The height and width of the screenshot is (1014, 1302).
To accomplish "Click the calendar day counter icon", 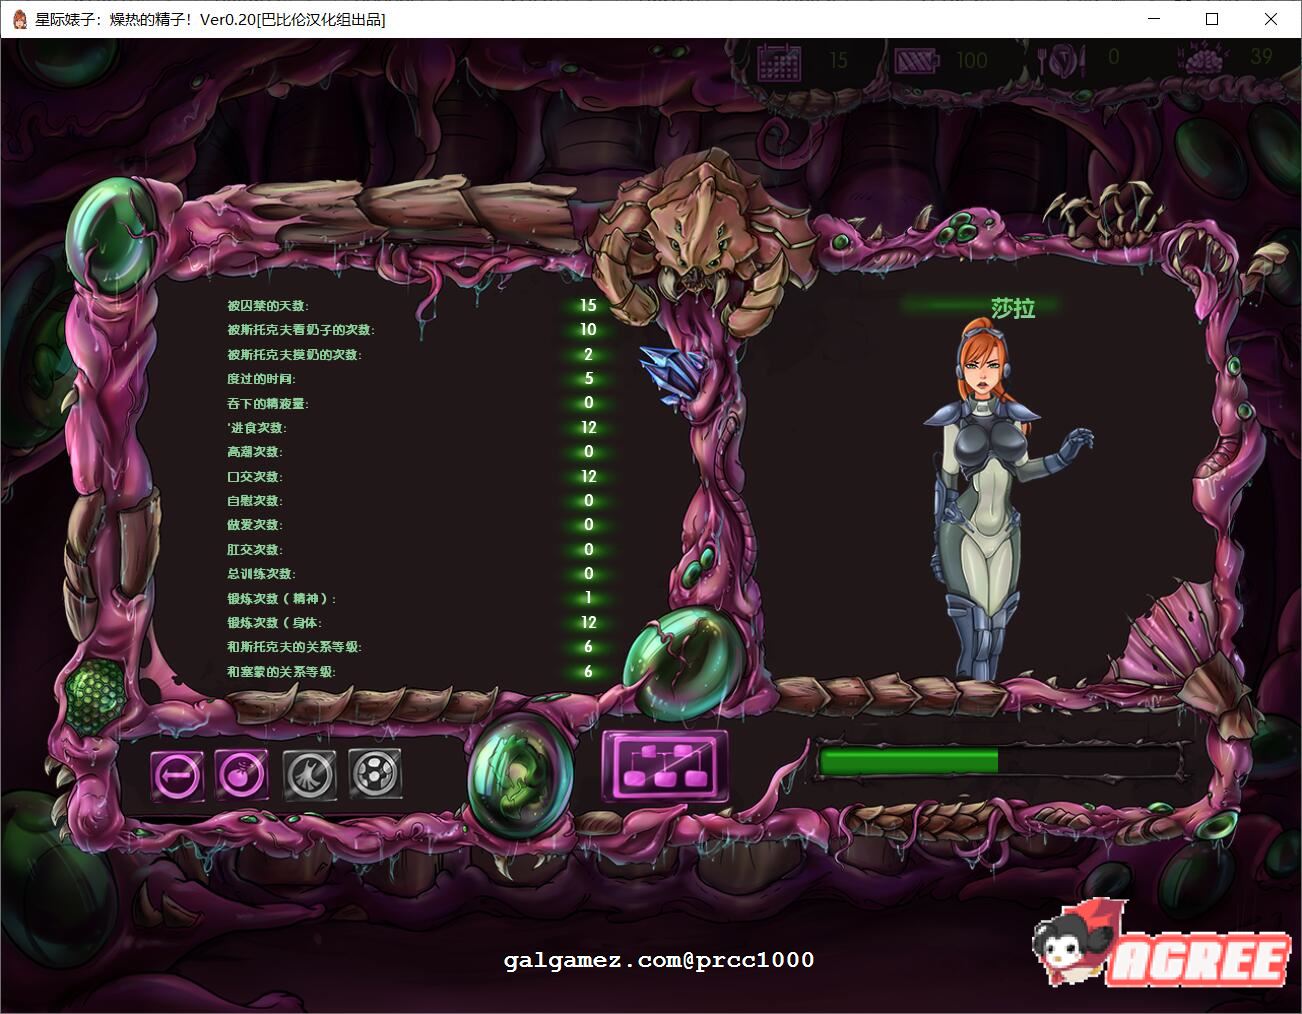I will pos(780,62).
